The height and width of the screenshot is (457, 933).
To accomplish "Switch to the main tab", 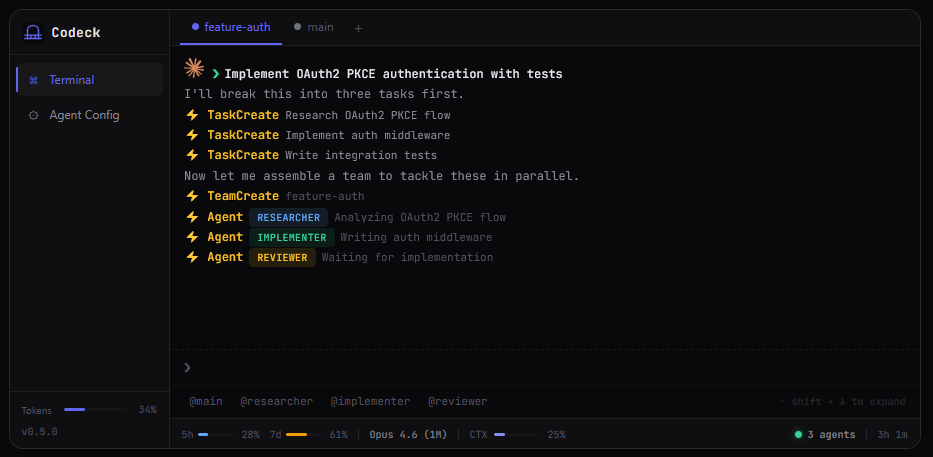I will [x=314, y=27].
